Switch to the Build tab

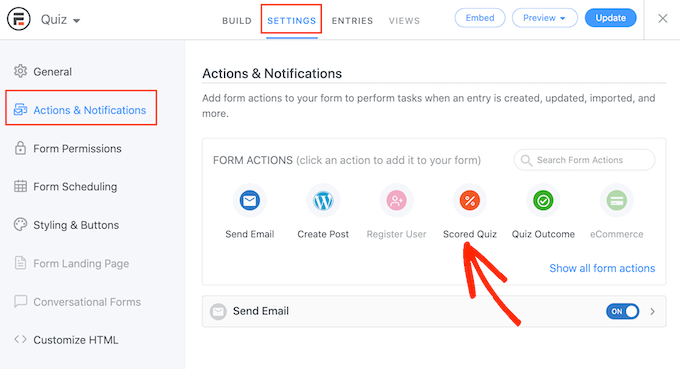point(237,21)
